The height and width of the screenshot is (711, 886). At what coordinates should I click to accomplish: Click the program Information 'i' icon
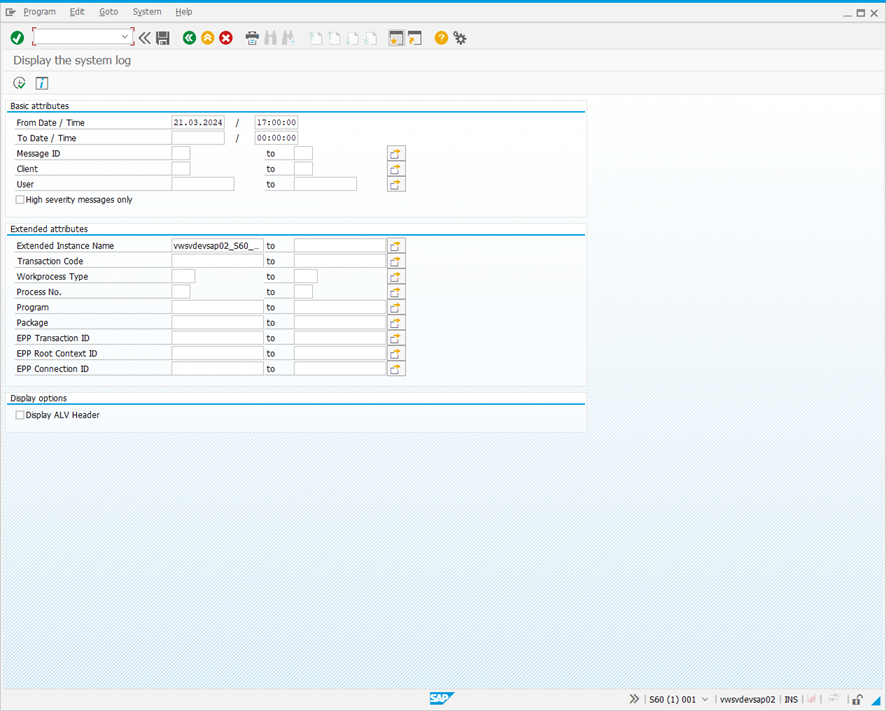click(42, 83)
